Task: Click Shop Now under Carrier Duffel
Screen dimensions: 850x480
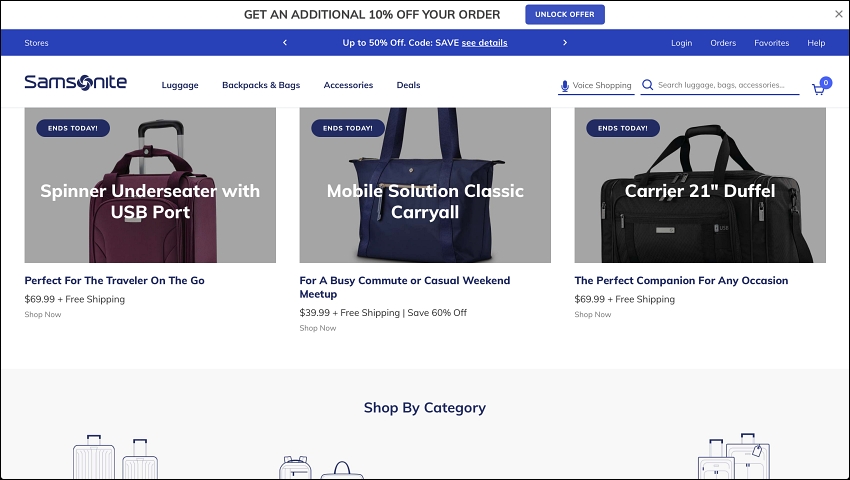Action: coord(593,315)
